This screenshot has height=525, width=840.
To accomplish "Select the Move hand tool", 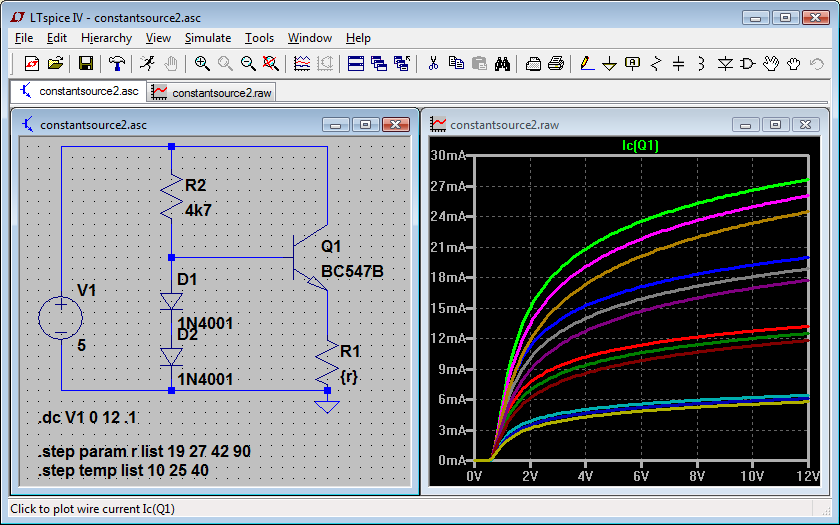I will 771,64.
